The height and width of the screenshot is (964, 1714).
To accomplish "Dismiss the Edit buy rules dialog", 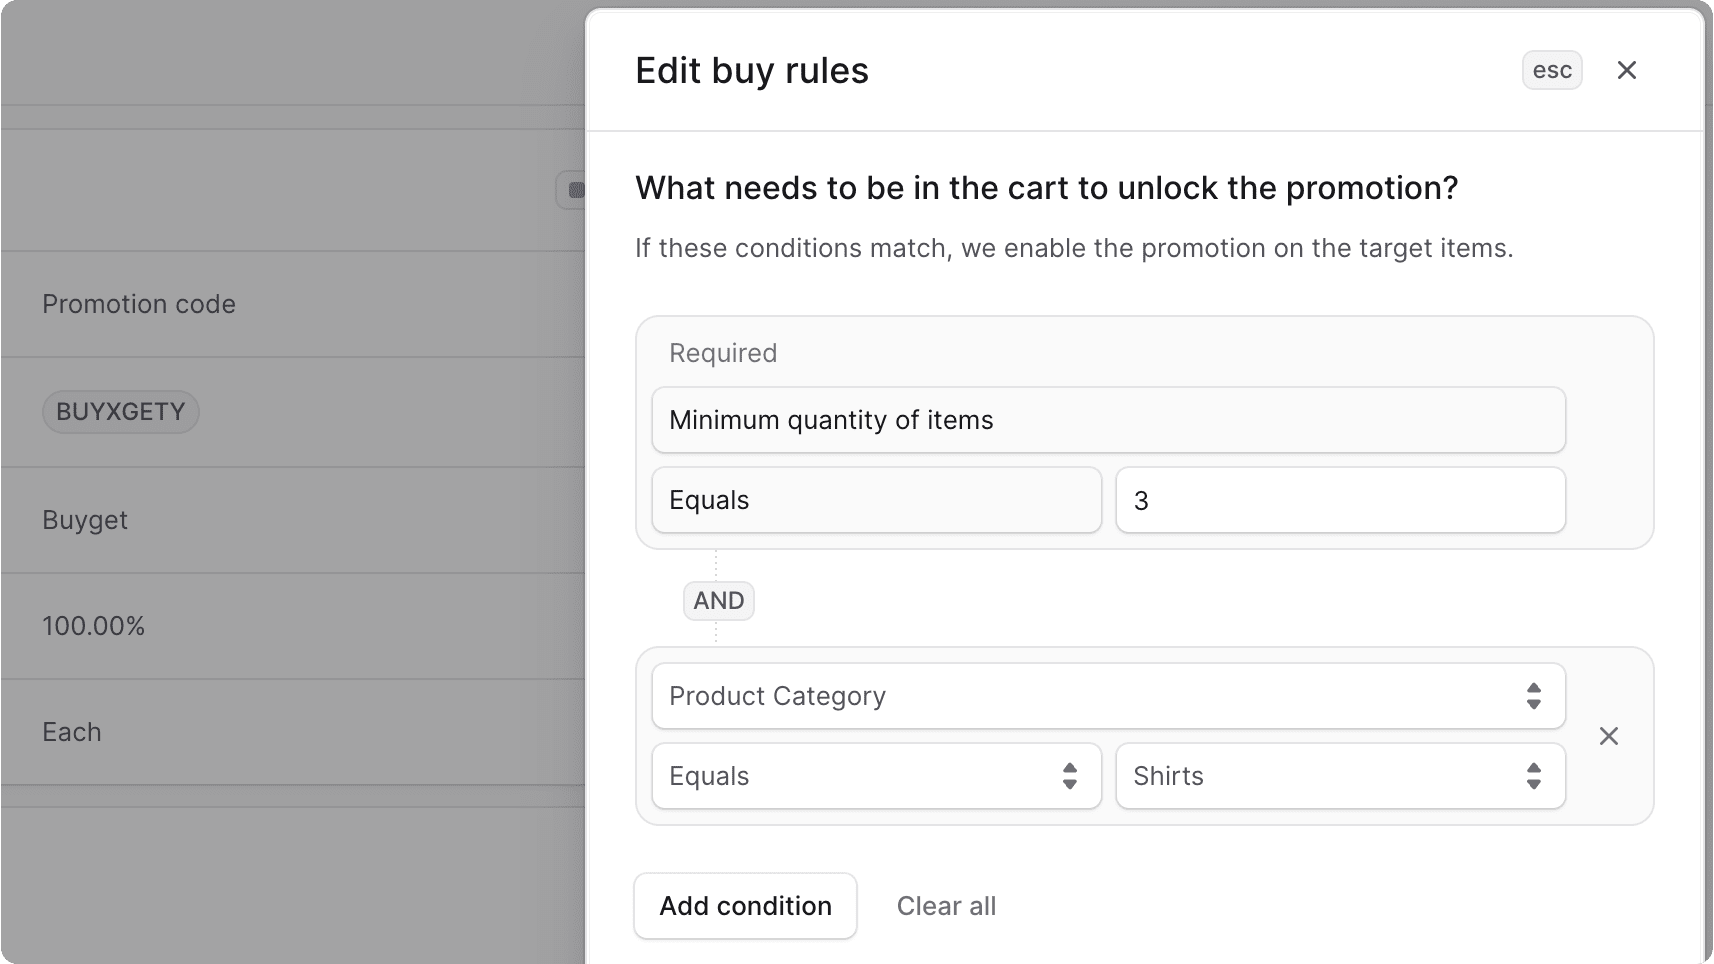I will (1627, 70).
